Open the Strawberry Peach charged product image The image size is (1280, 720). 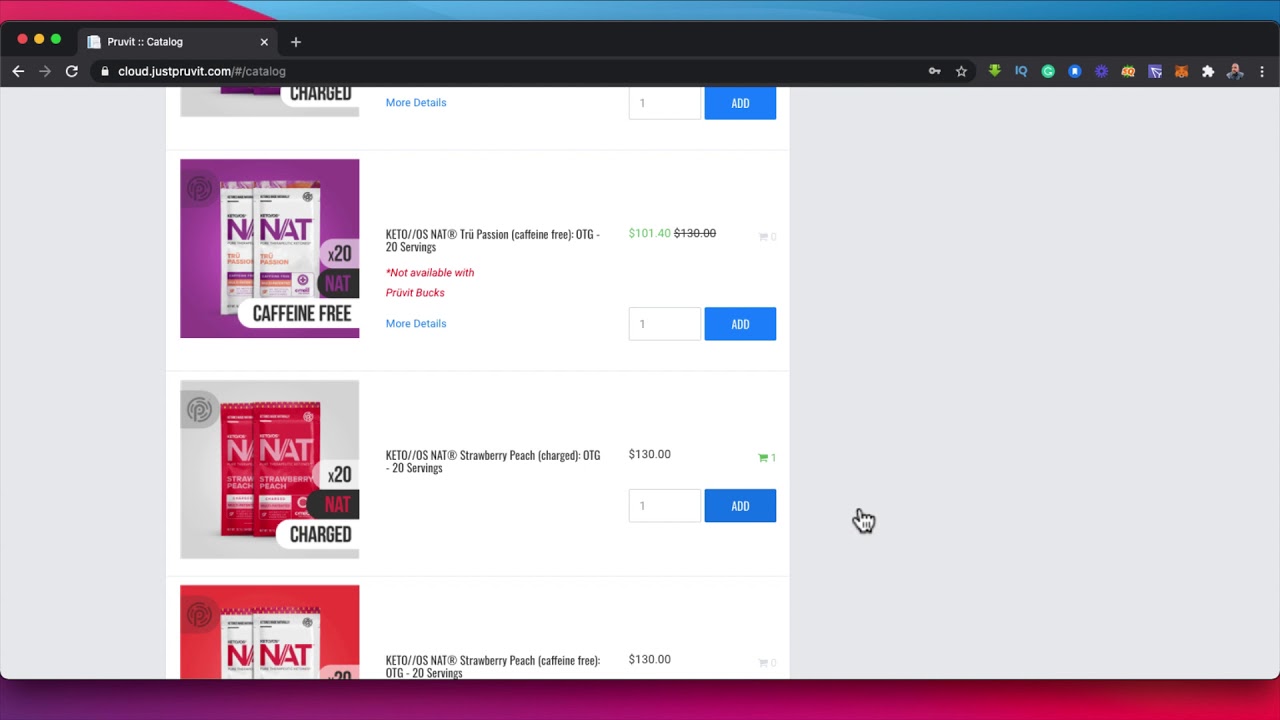tap(270, 469)
